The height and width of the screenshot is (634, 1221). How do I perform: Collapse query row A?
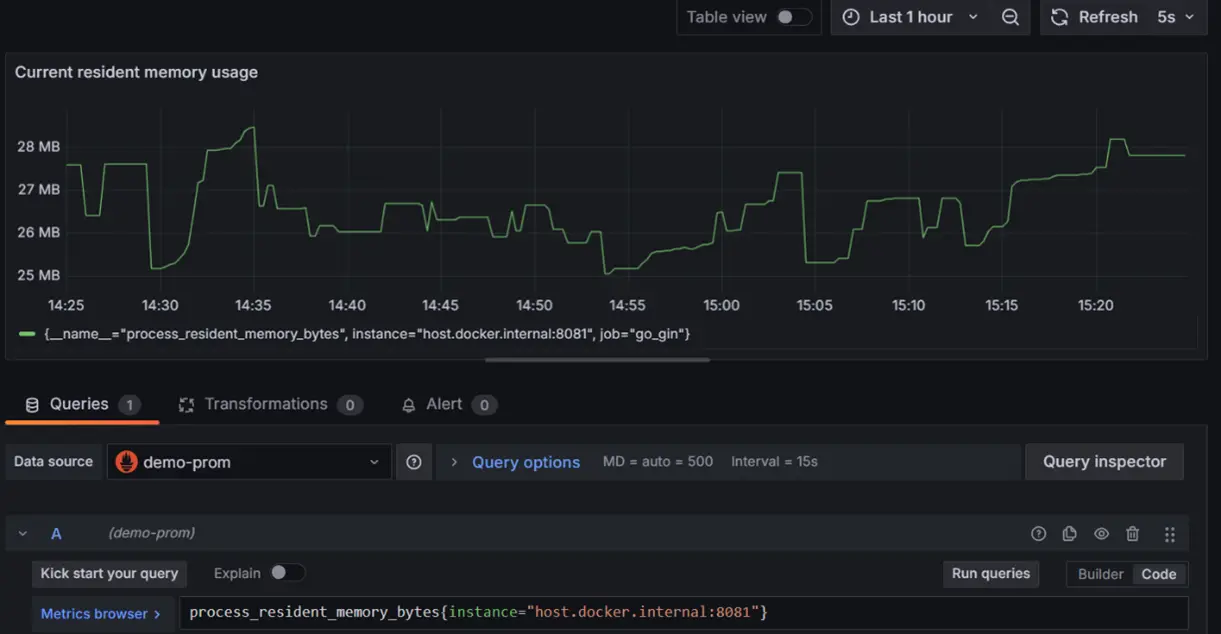point(23,533)
